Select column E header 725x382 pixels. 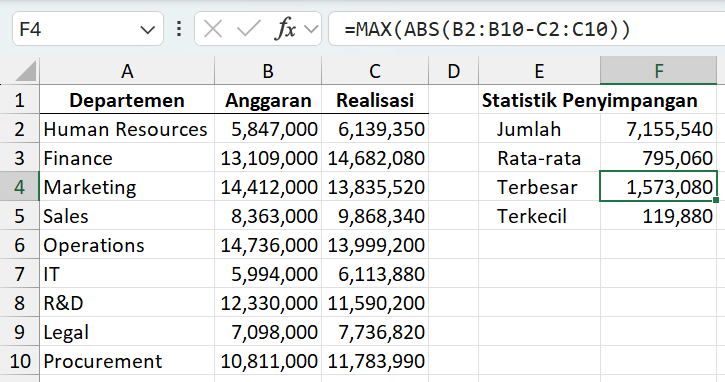(539, 71)
